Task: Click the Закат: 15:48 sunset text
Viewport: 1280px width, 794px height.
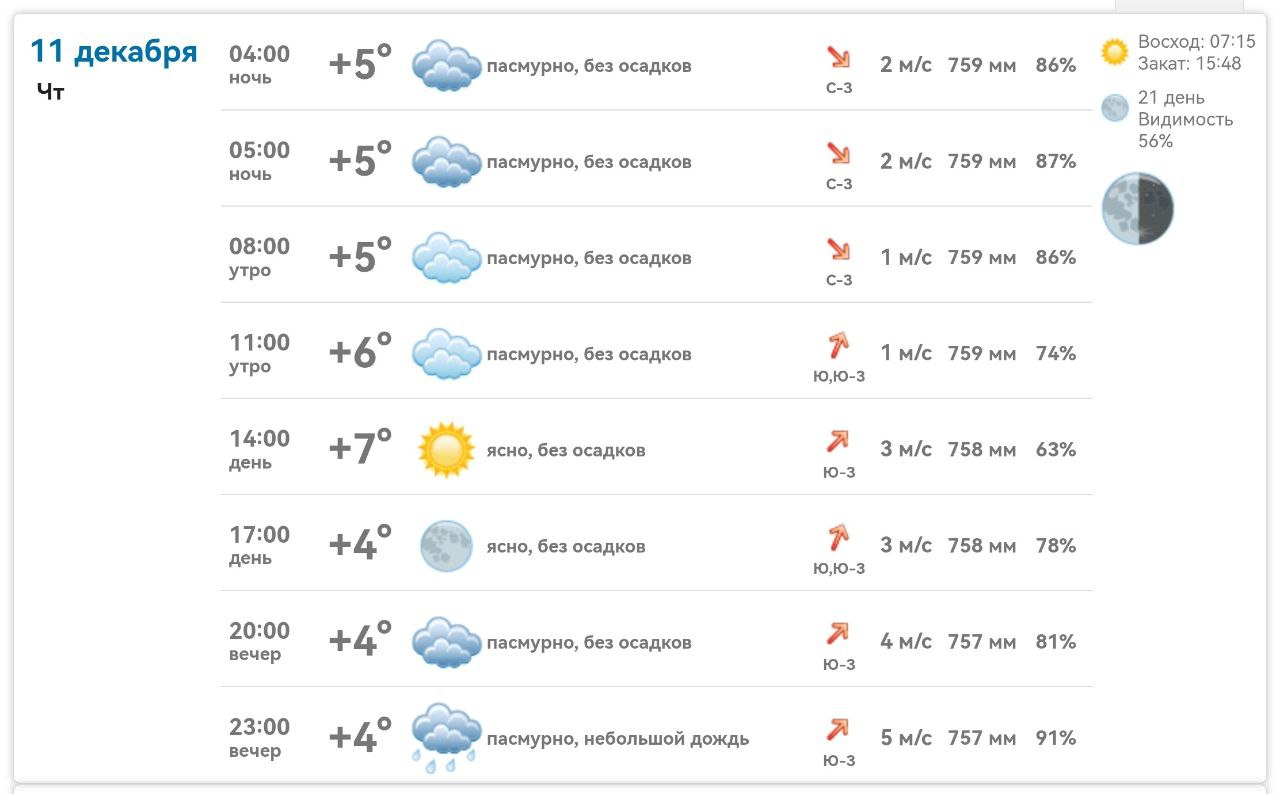Action: (1189, 64)
